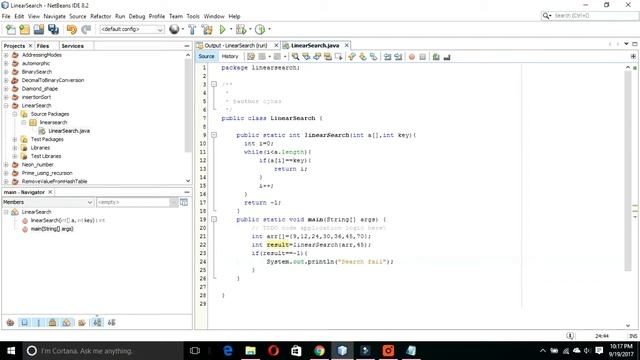The height and width of the screenshot is (360, 640).
Task: Click the Source view button
Action: pos(207,56)
